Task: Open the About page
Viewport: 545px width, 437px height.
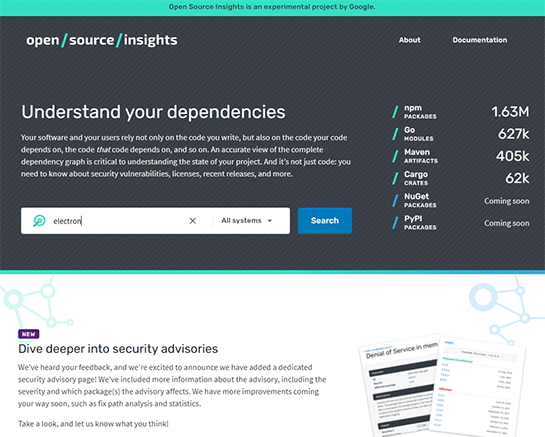Action: coord(409,40)
